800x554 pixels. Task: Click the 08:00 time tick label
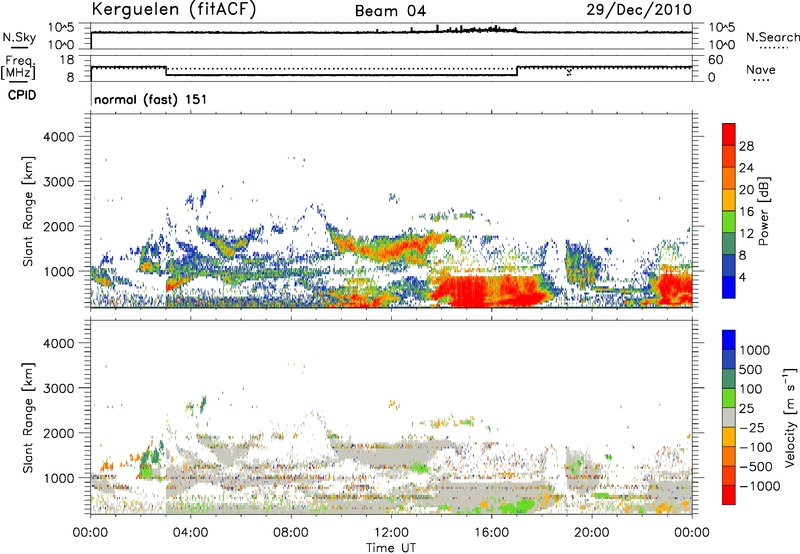pyautogui.click(x=290, y=533)
